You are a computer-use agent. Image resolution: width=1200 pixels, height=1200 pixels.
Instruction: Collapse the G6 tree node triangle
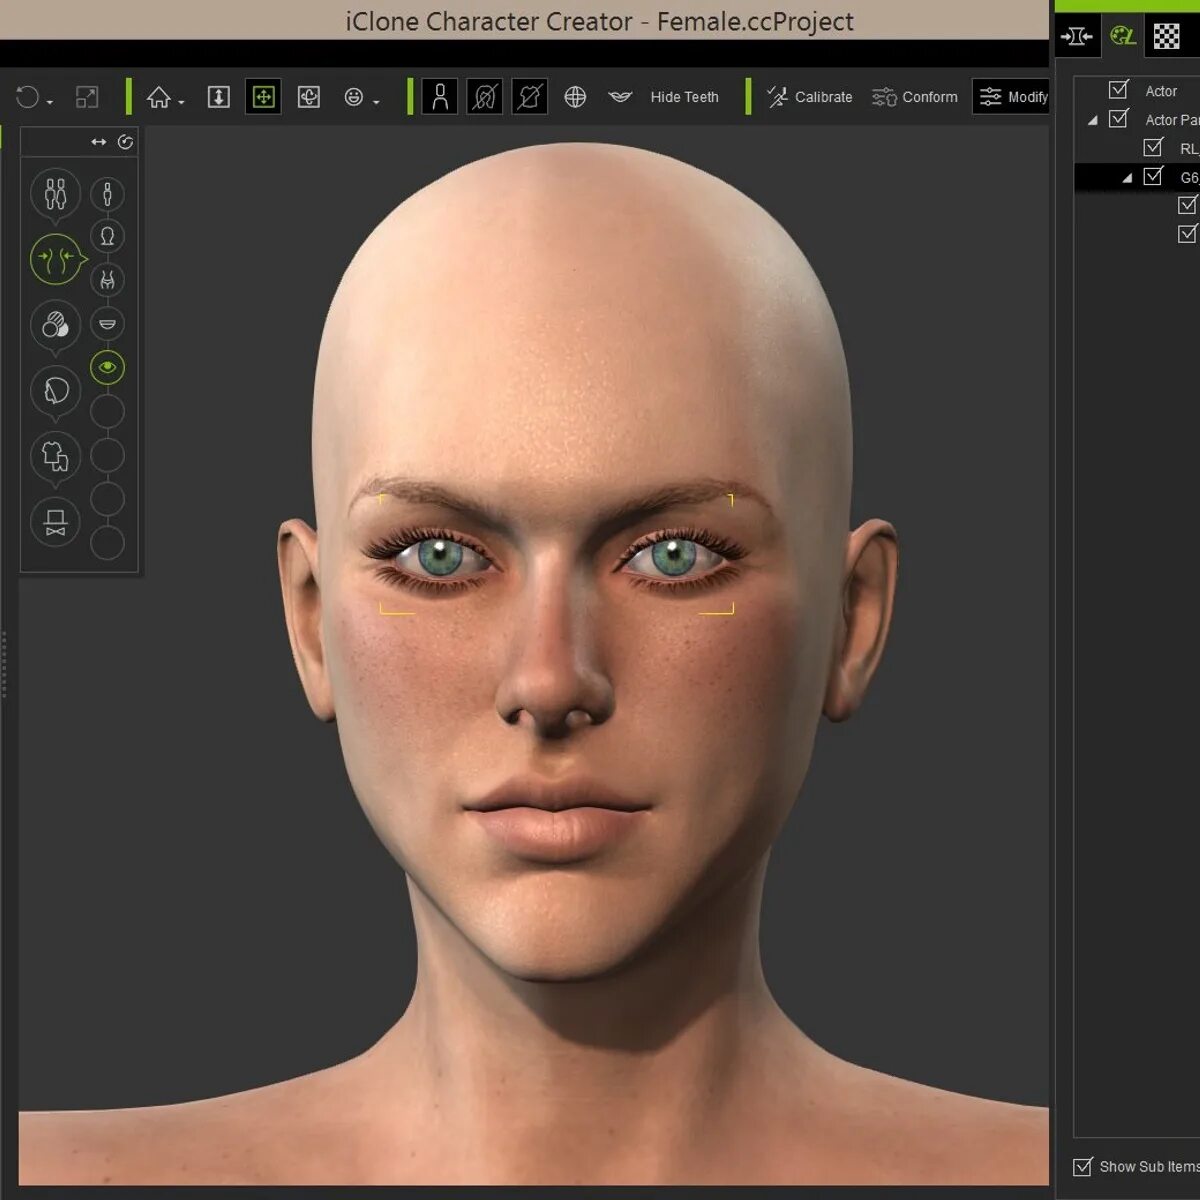pos(1127,178)
